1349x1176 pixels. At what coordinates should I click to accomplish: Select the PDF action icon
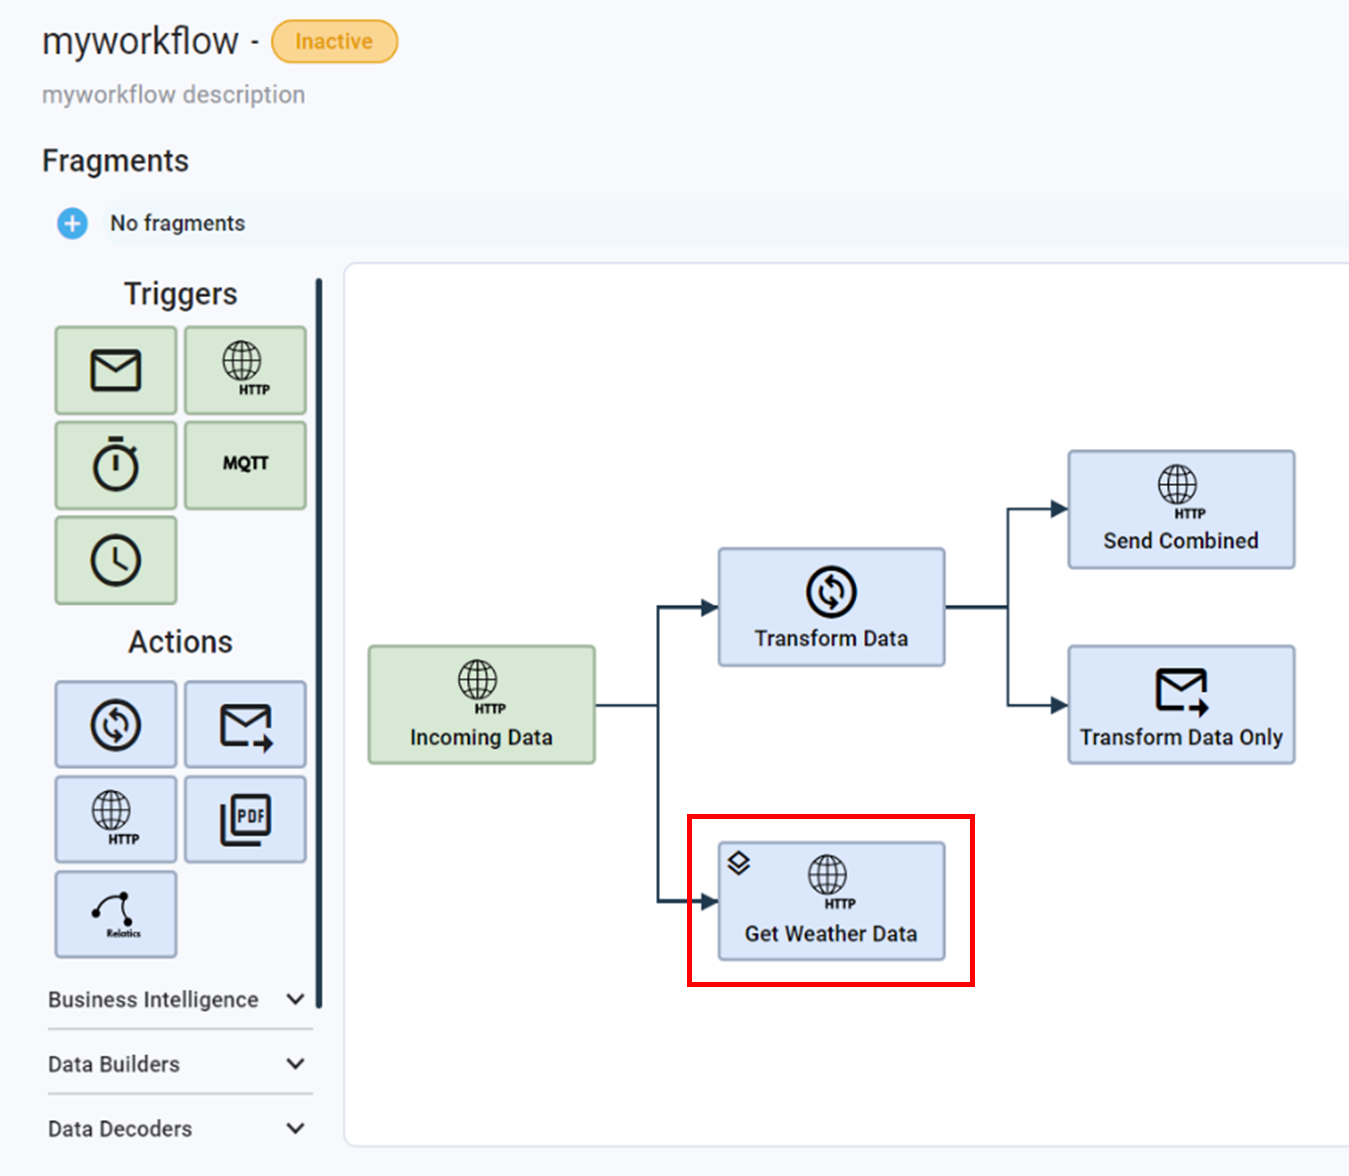[245, 818]
